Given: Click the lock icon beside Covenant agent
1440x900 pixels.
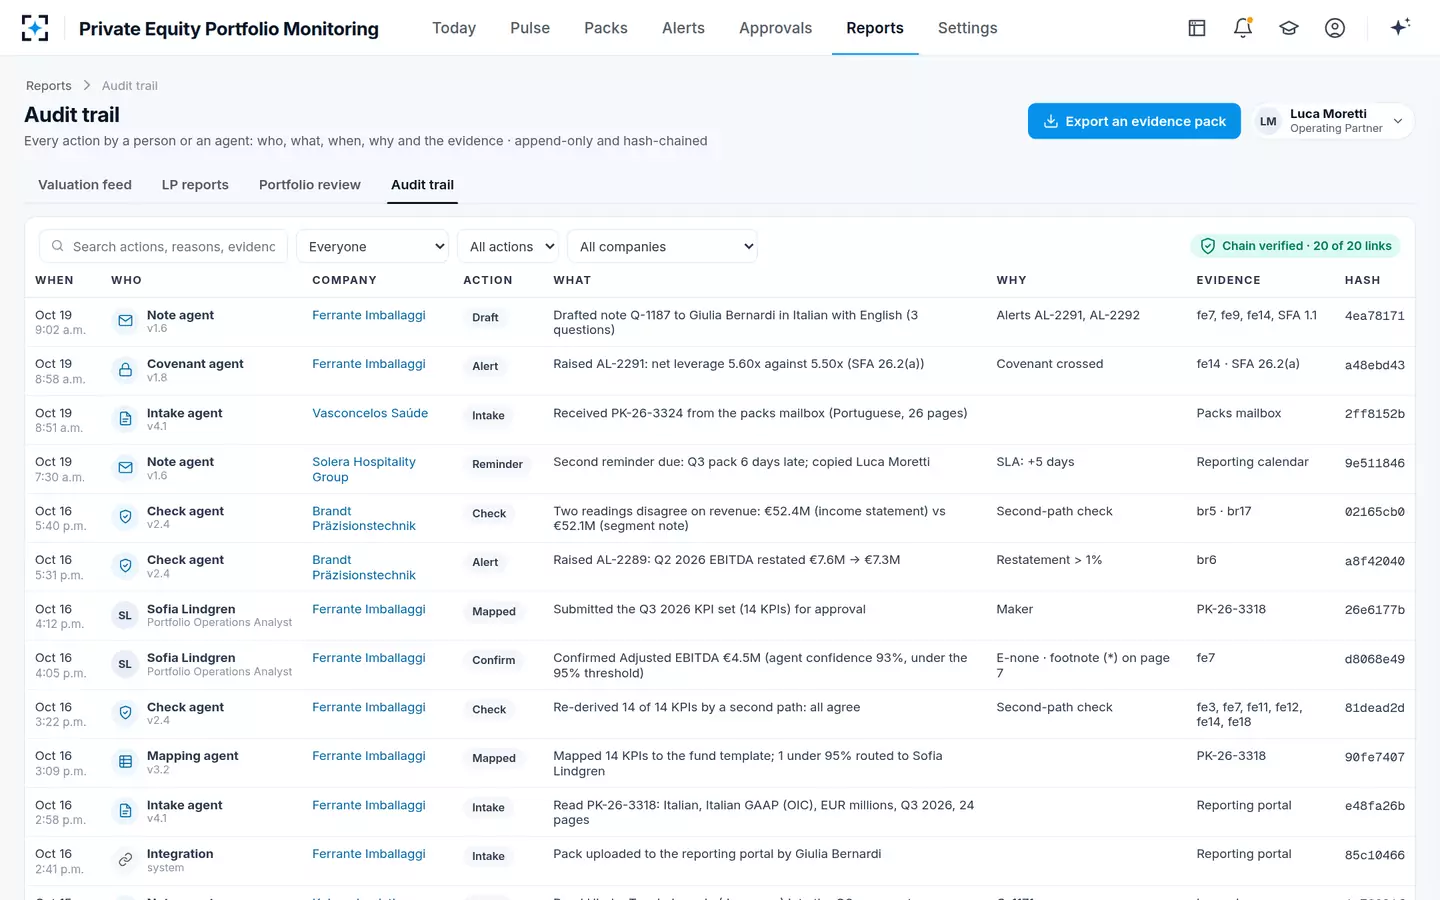Looking at the screenshot, I should [x=125, y=370].
